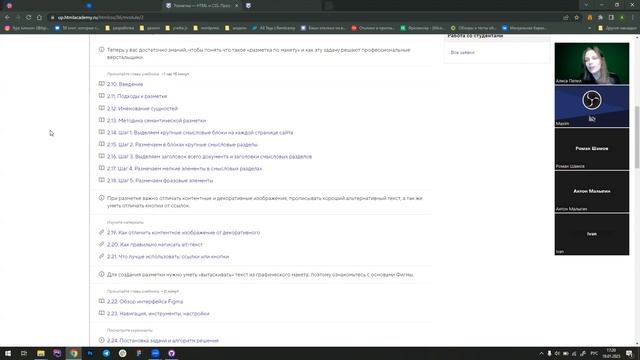Open the browser Extensions puzzle icon
The height and width of the screenshot is (360, 640).
tap(600, 18)
